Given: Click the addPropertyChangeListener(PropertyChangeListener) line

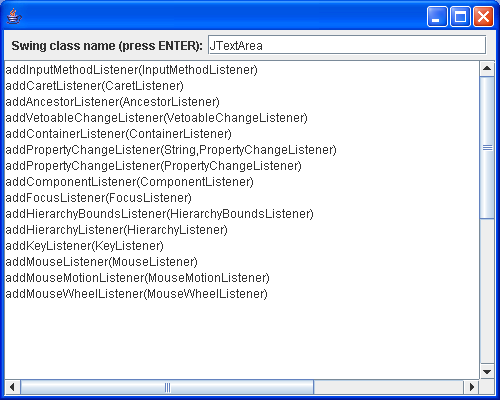Looking at the screenshot, I should click(154, 166).
